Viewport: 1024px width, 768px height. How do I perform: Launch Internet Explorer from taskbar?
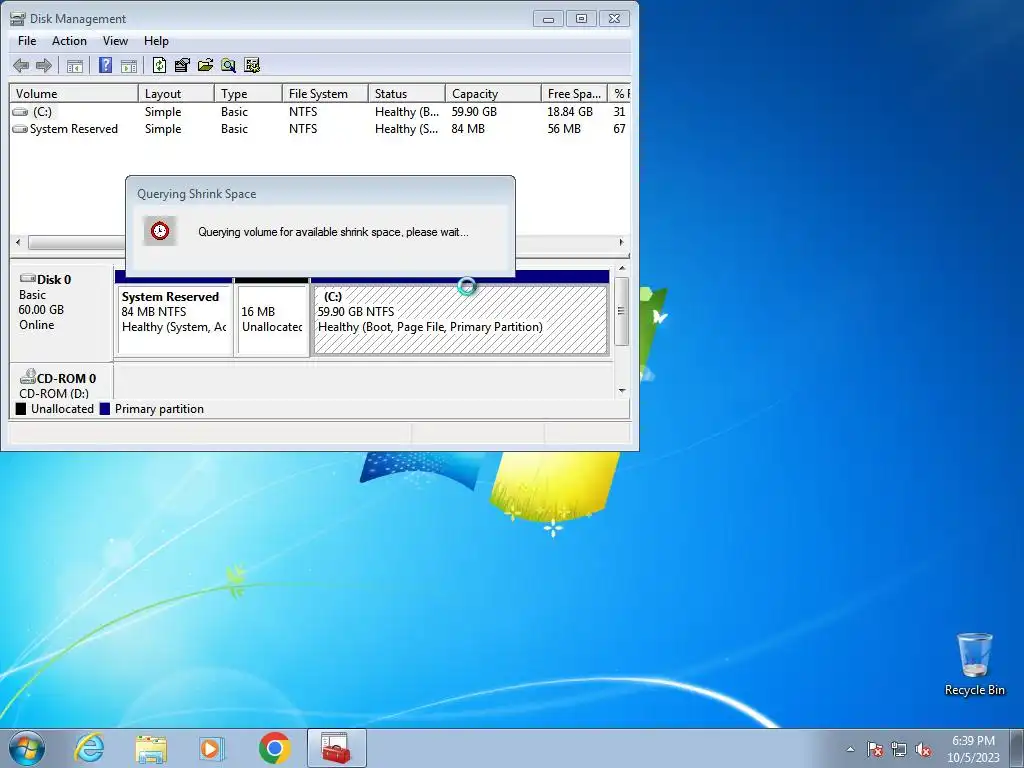coord(89,748)
